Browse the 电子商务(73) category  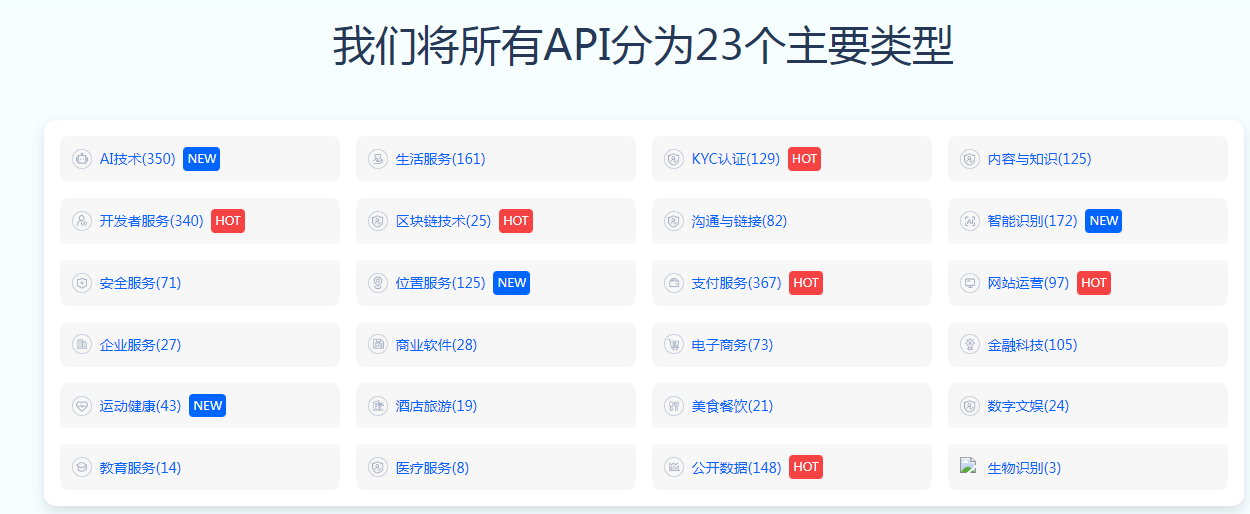point(733,345)
